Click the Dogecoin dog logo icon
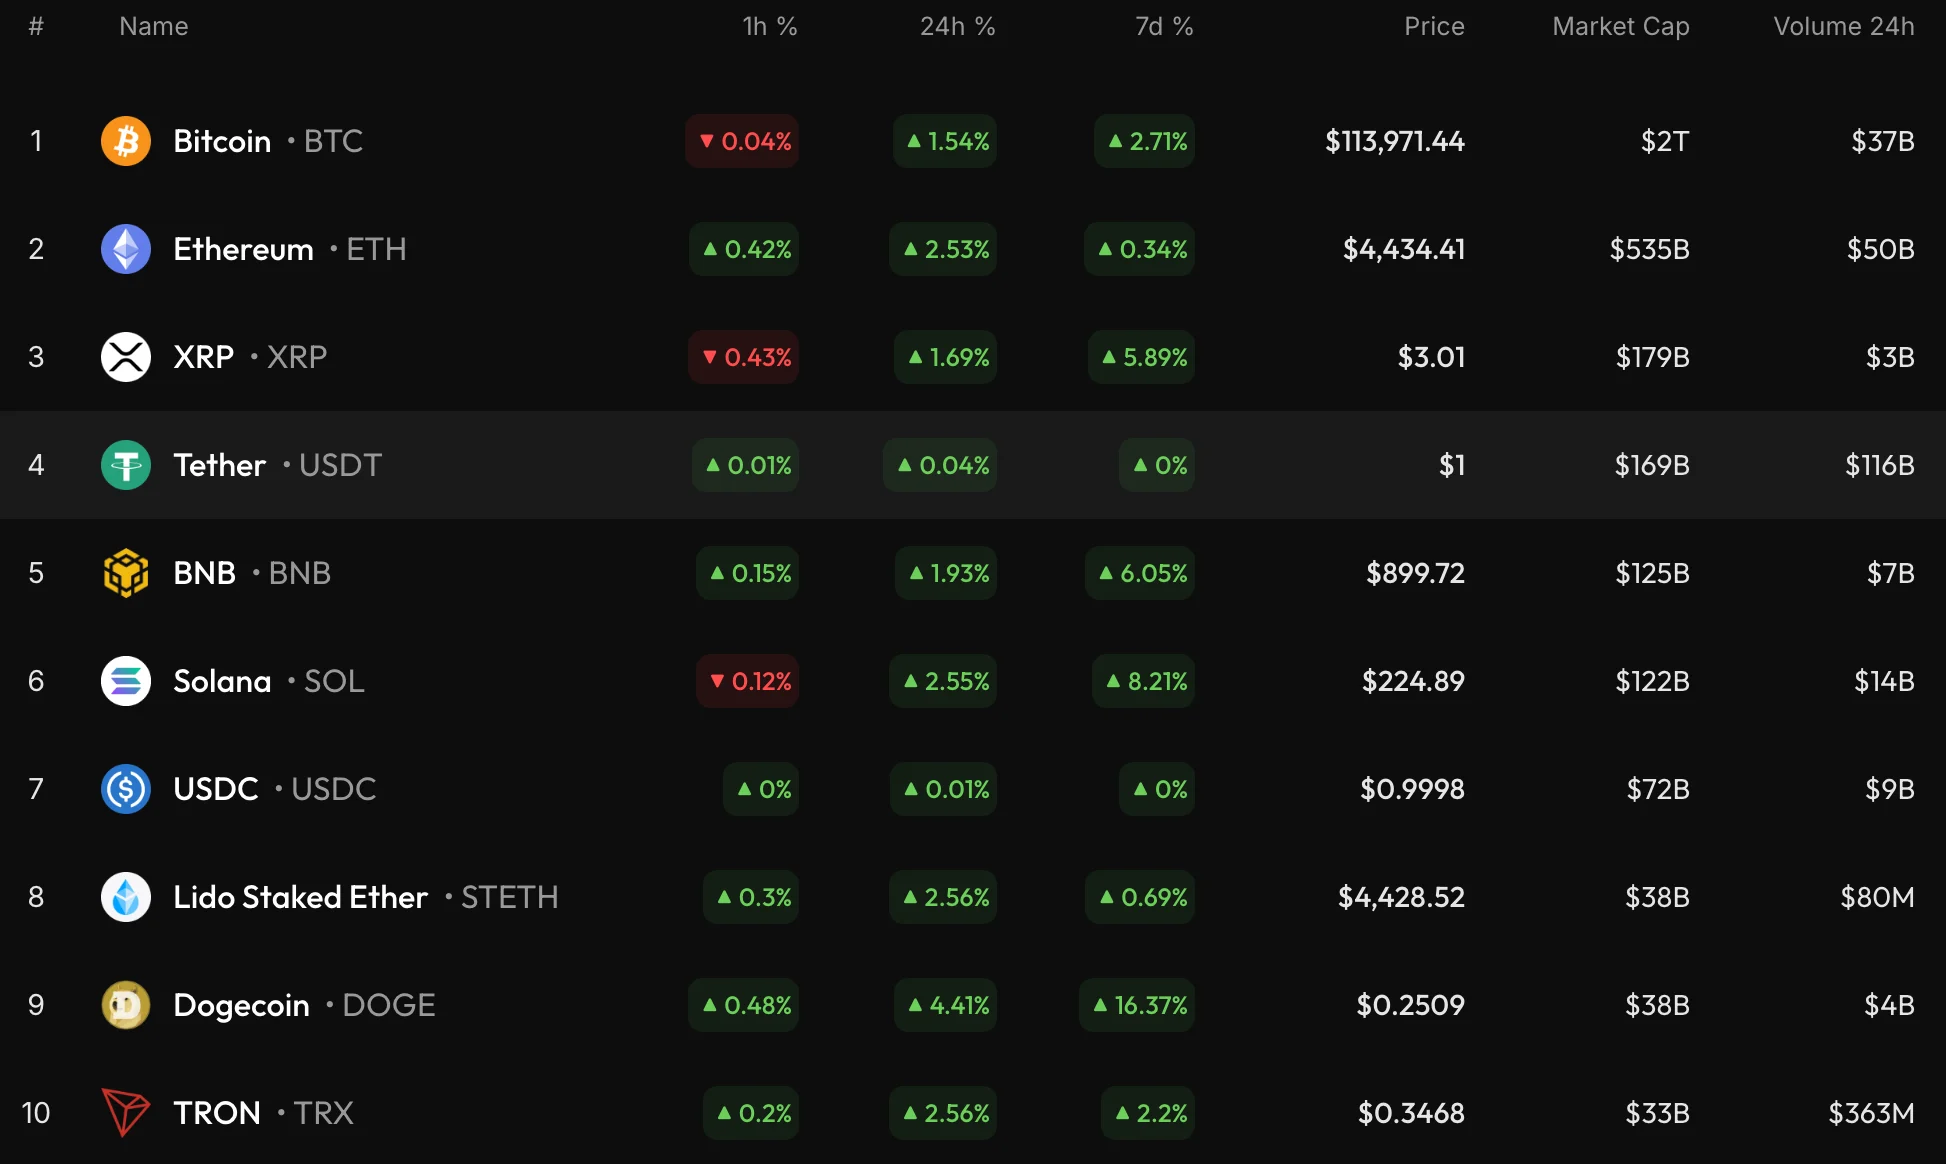The image size is (1946, 1164). tap(126, 1005)
